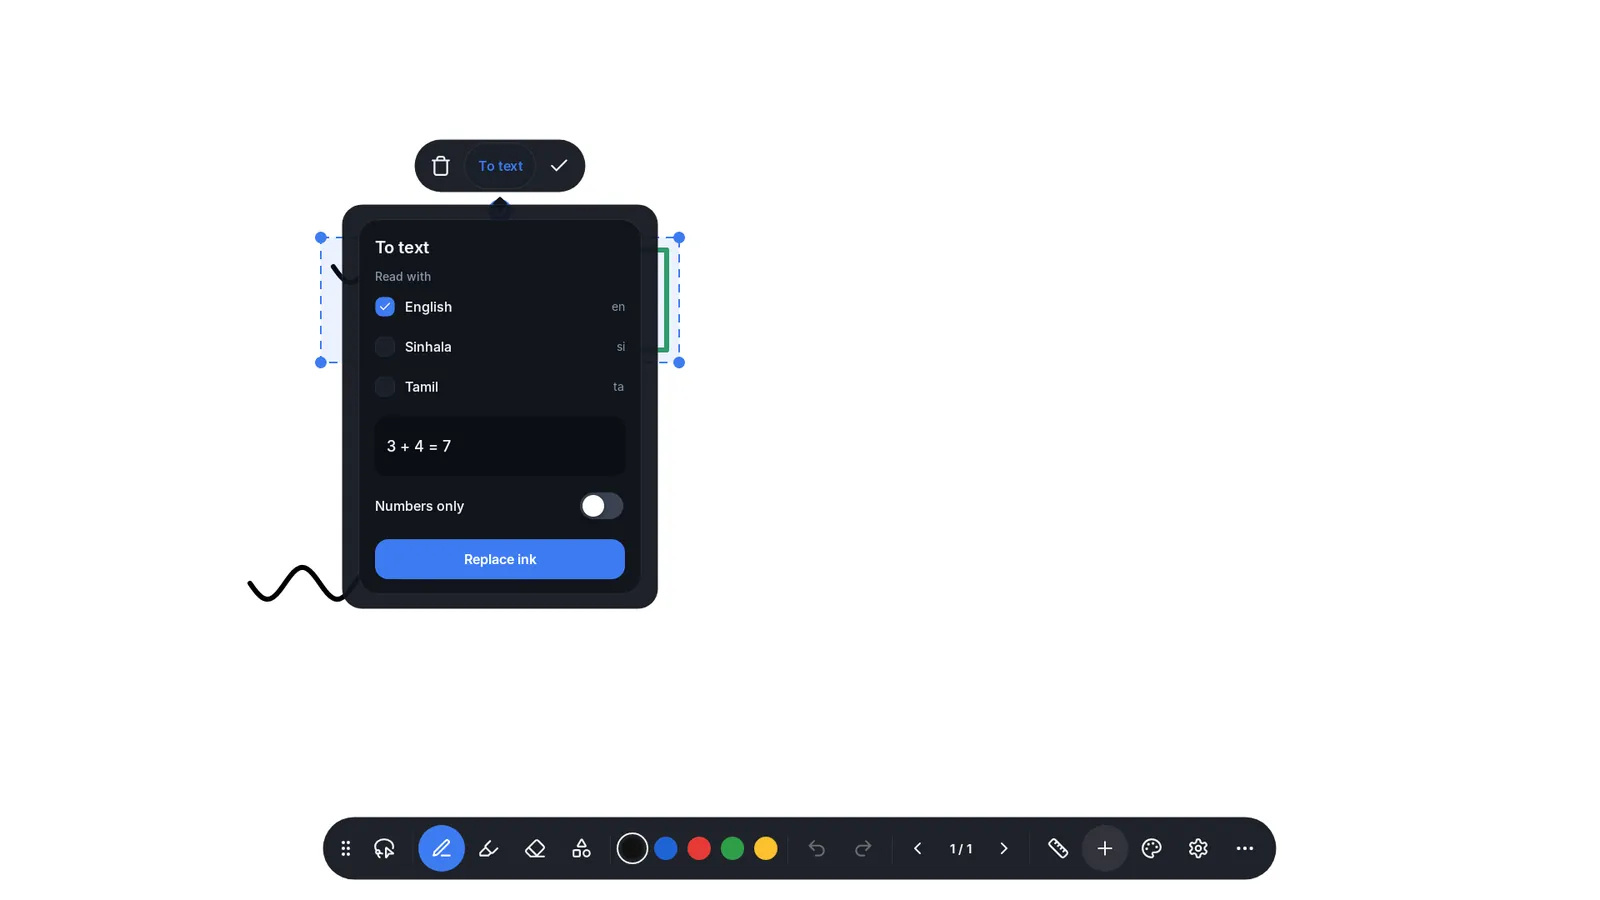The image size is (1600, 900).
Task: Select the Highlighter tool
Action: 488,849
